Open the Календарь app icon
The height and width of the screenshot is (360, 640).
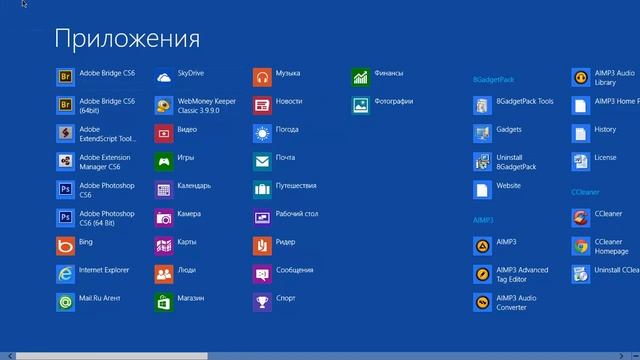tap(164, 190)
